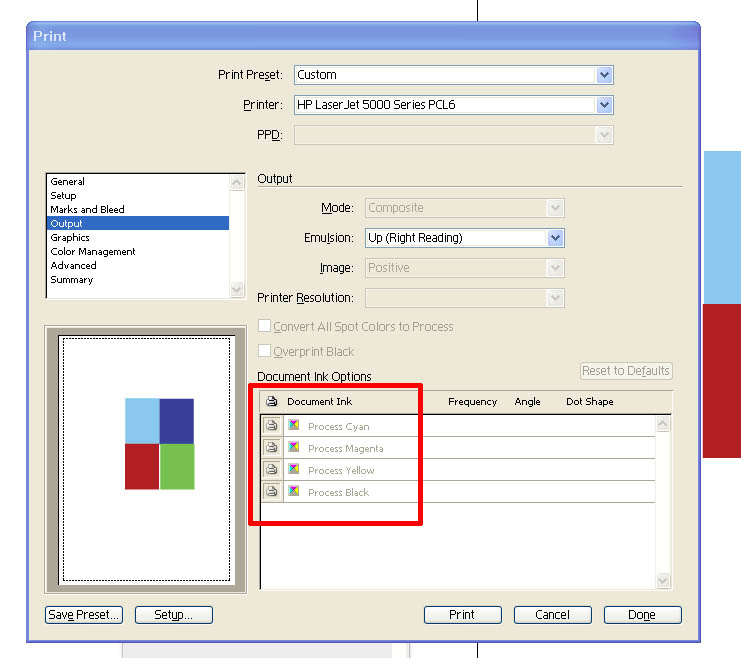Viewport: 741px width, 658px height.
Task: Check the Overprint Black checkbox
Action: coord(265,351)
